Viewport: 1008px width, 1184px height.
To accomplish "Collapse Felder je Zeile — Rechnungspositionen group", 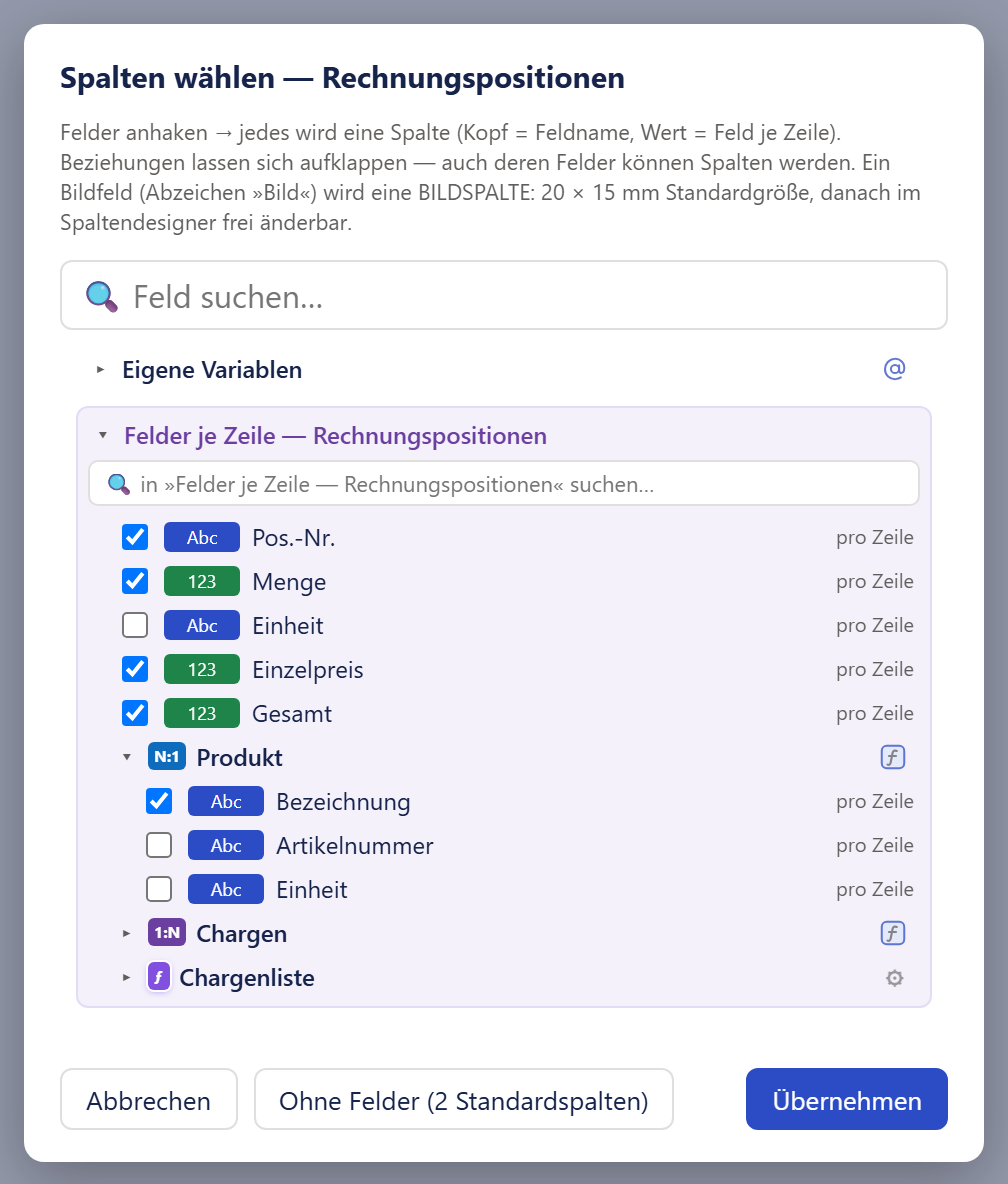I will pyautogui.click(x=103, y=436).
